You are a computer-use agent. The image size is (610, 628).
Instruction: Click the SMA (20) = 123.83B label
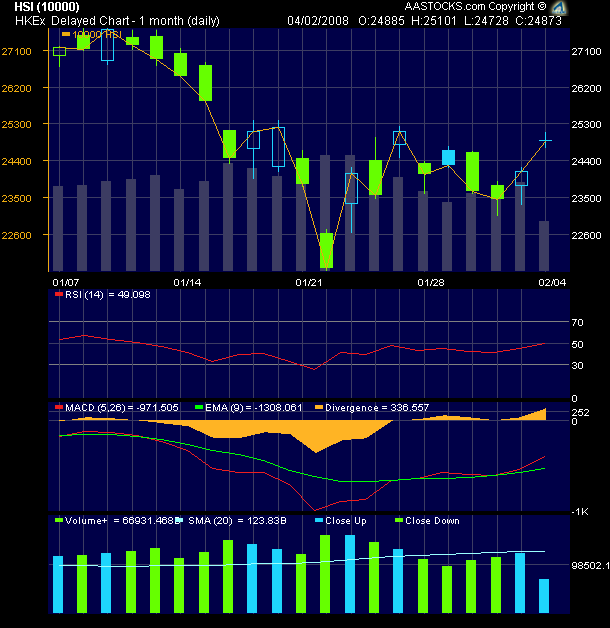pos(237,521)
